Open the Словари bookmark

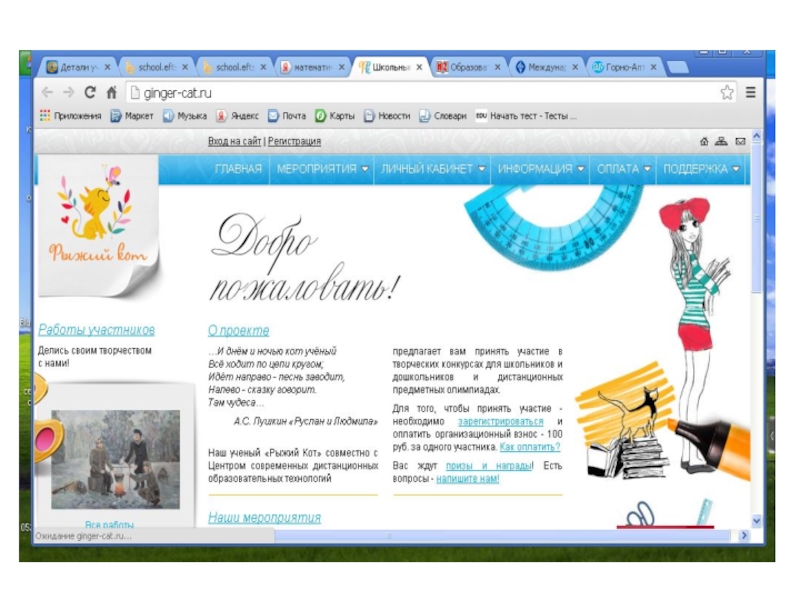pyautogui.click(x=443, y=116)
